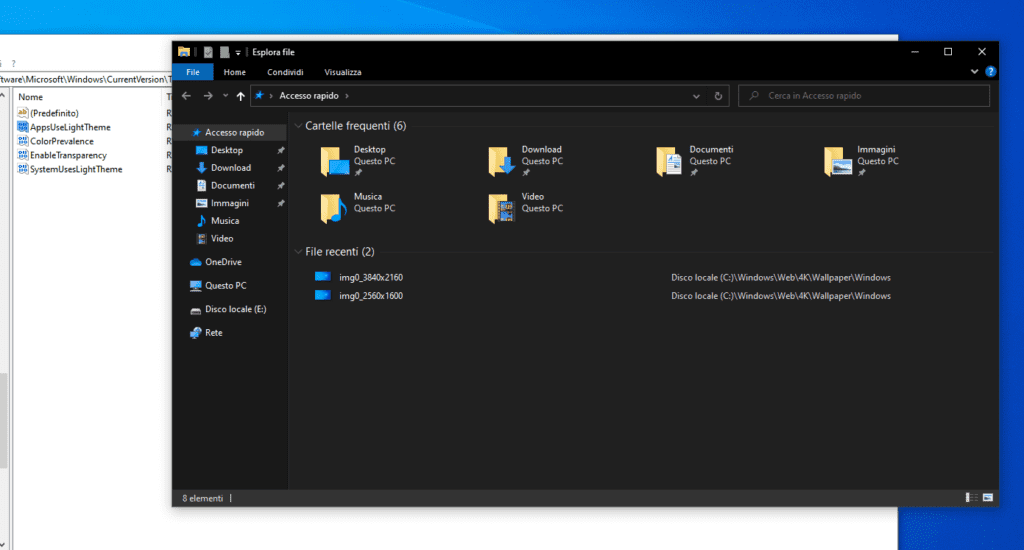The image size is (1024, 550).
Task: Select OneDrive in the navigation pane
Action: click(222, 262)
